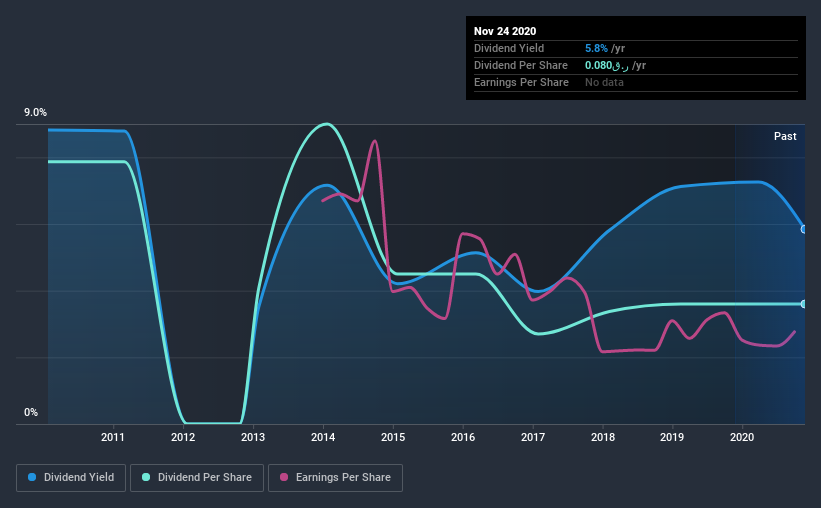Screen dimensions: 821x508
Task: Click the Dividend Per Share endpoint marker
Action: (x=804, y=304)
